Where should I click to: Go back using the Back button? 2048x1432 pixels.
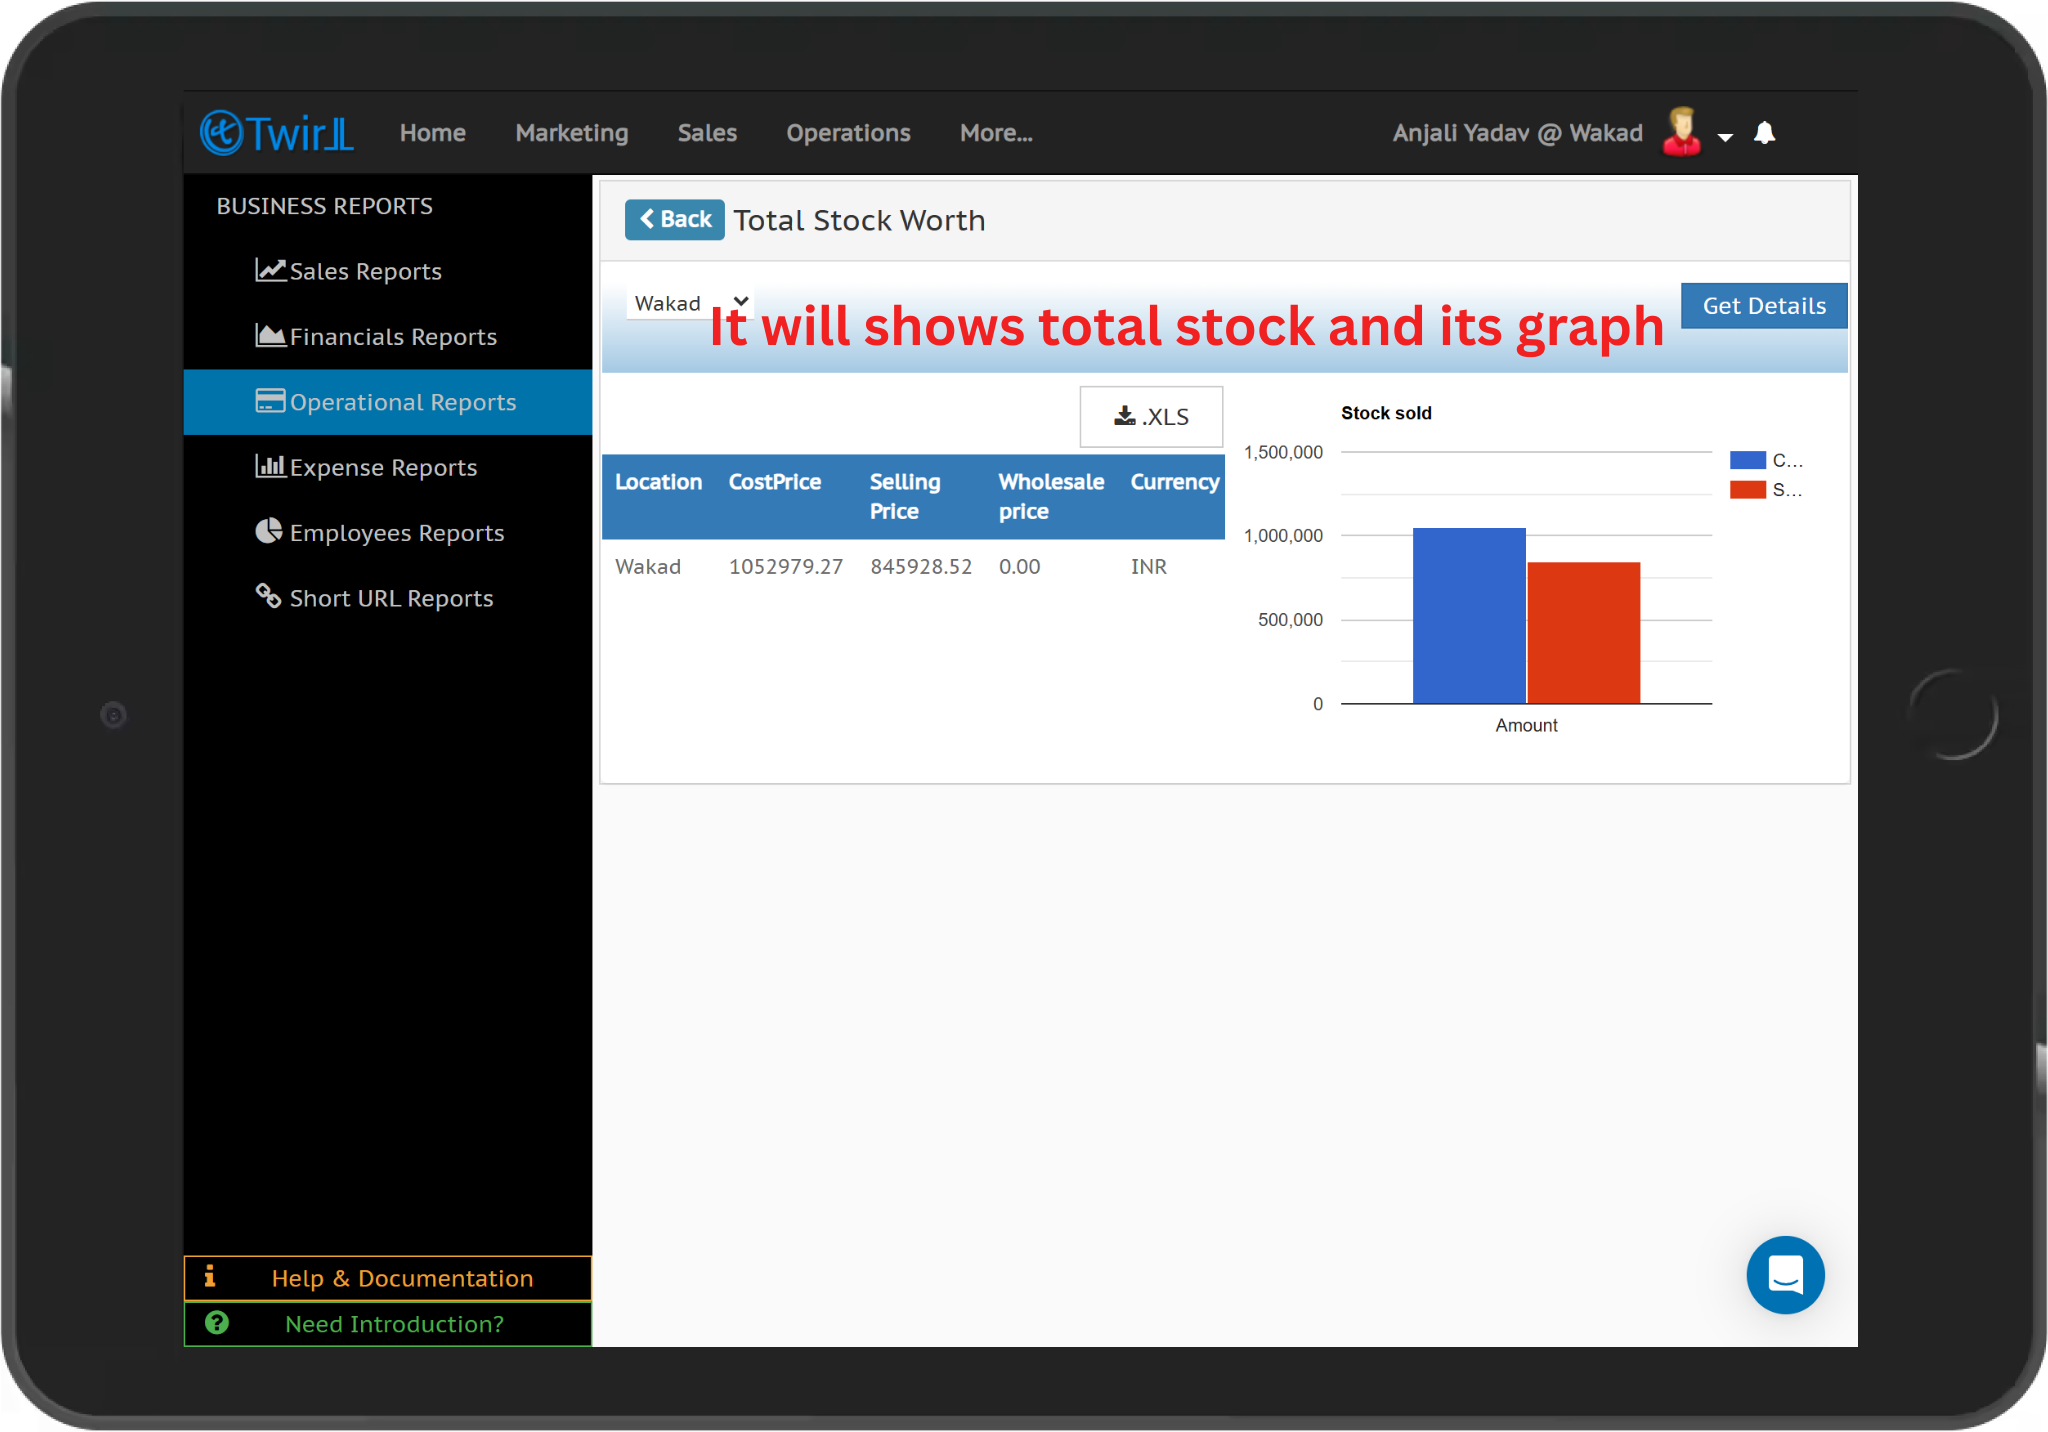[x=675, y=220]
